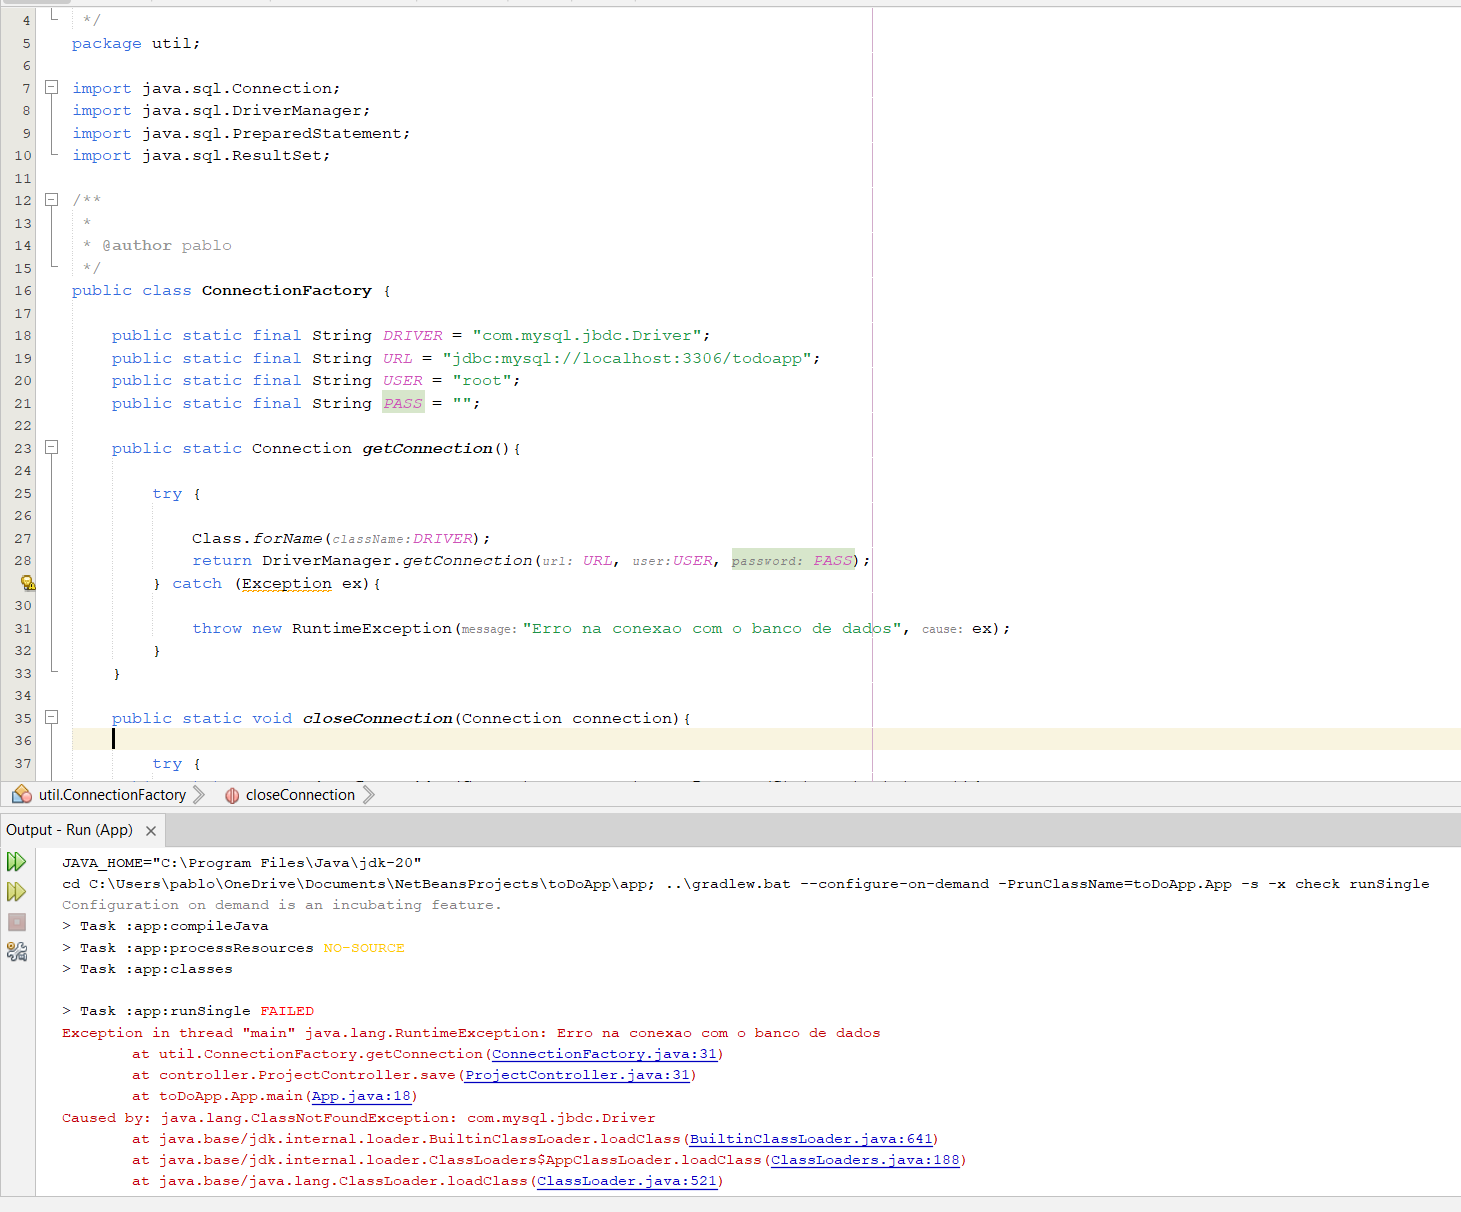Collapse the Javadoc comment fold above the ConnectionFactory class
The height and width of the screenshot is (1212, 1461).
[x=51, y=200]
